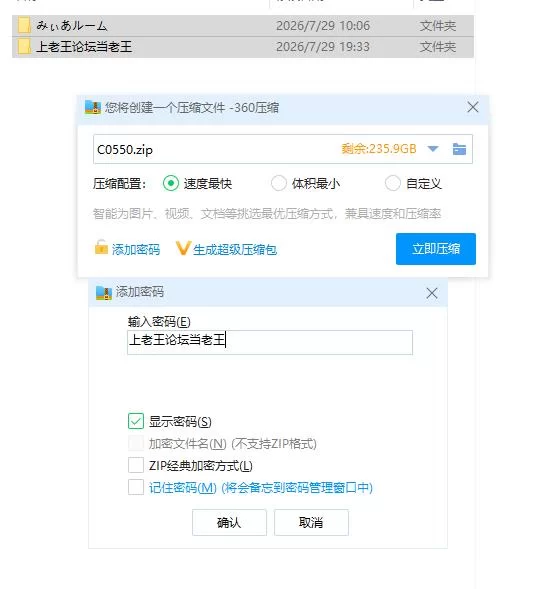Select the 上老王论坛当老王 folder icon
The image size is (555, 589).
coord(24,47)
